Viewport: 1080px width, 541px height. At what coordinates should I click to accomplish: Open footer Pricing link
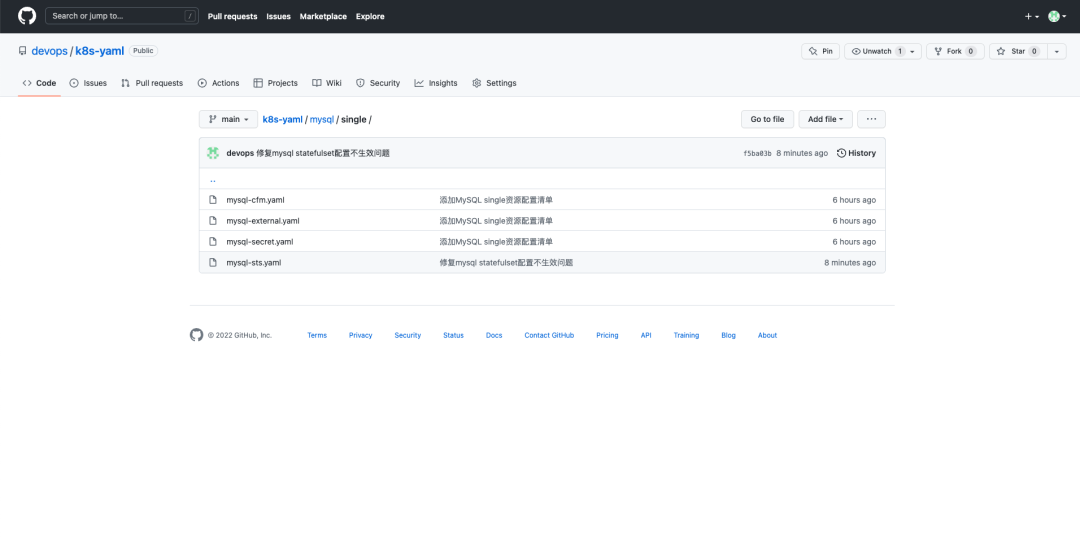pos(607,335)
